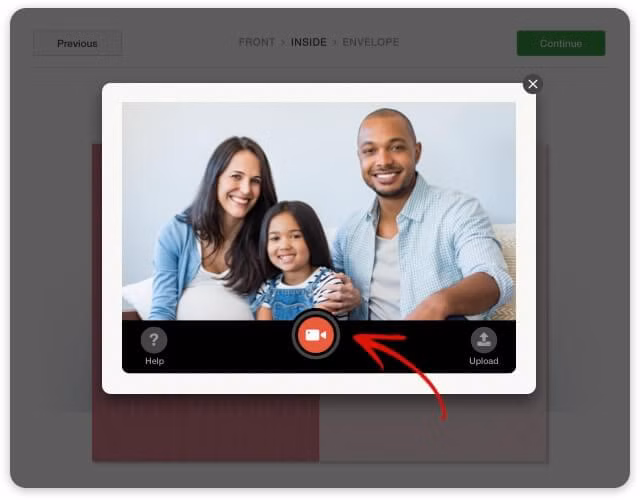This screenshot has width=640, height=500.
Task: Select the INSIDE step
Action: pyautogui.click(x=309, y=42)
